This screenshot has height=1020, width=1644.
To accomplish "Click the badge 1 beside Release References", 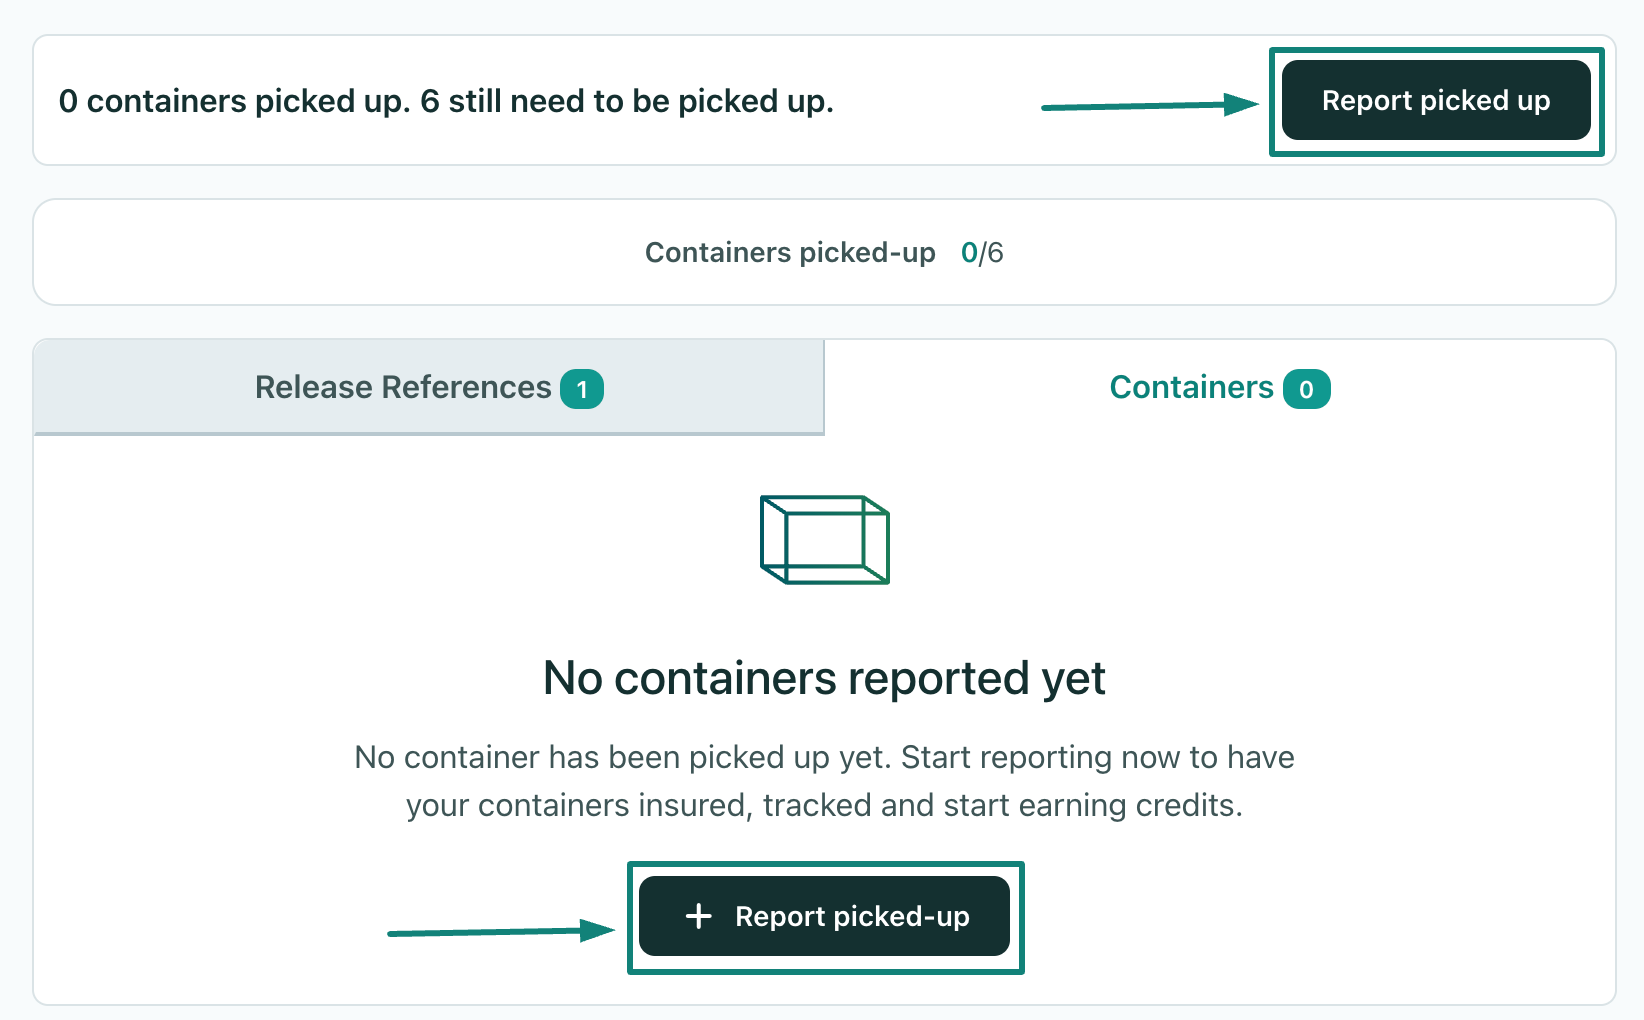I will [582, 389].
